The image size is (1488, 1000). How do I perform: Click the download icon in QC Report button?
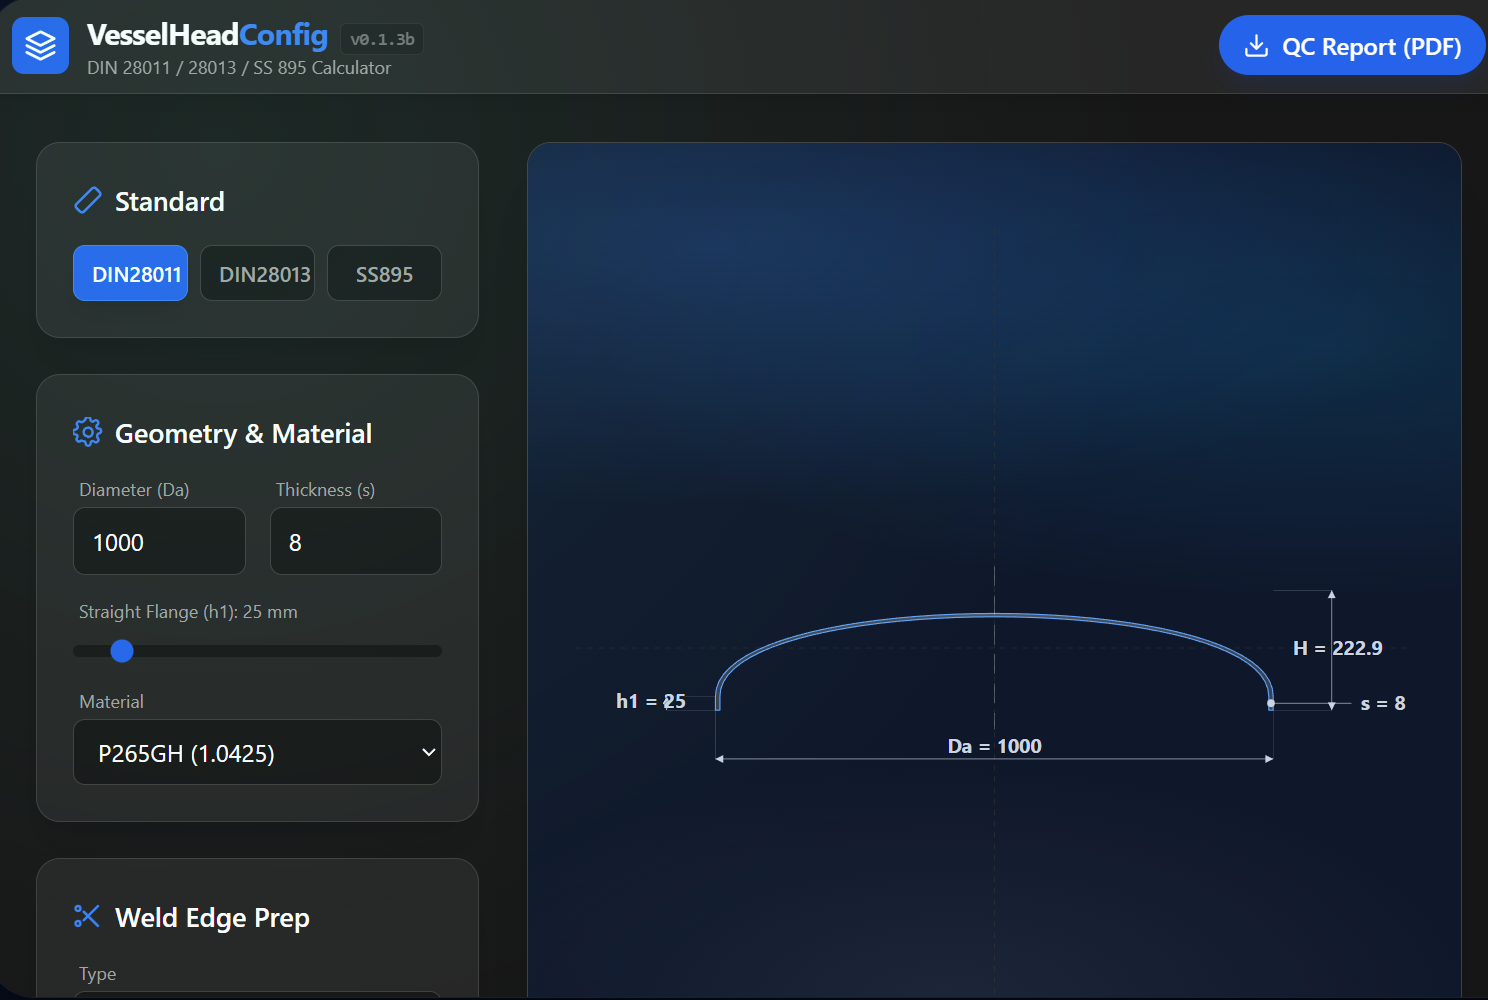point(1256,46)
